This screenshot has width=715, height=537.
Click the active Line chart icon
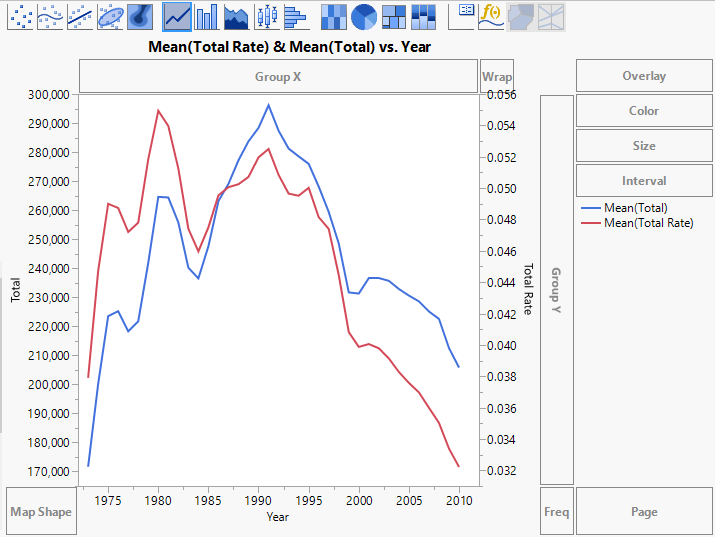coord(177,16)
